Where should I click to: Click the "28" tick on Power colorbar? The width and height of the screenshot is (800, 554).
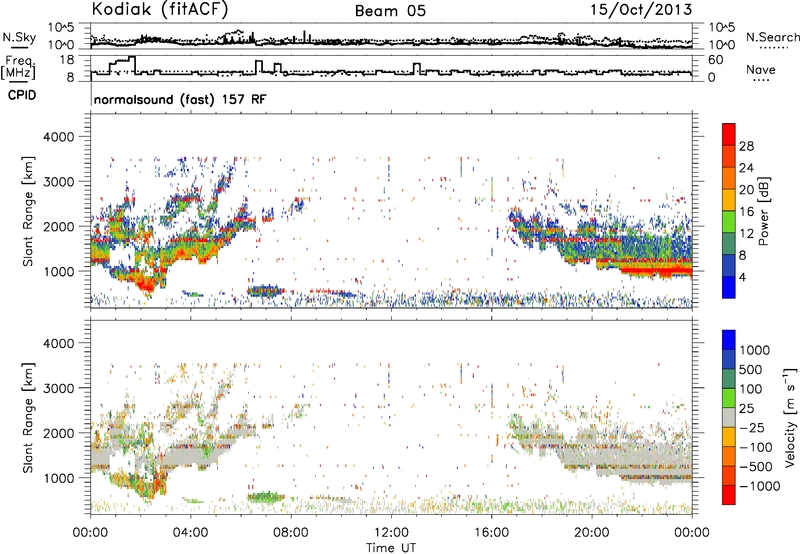[746, 146]
